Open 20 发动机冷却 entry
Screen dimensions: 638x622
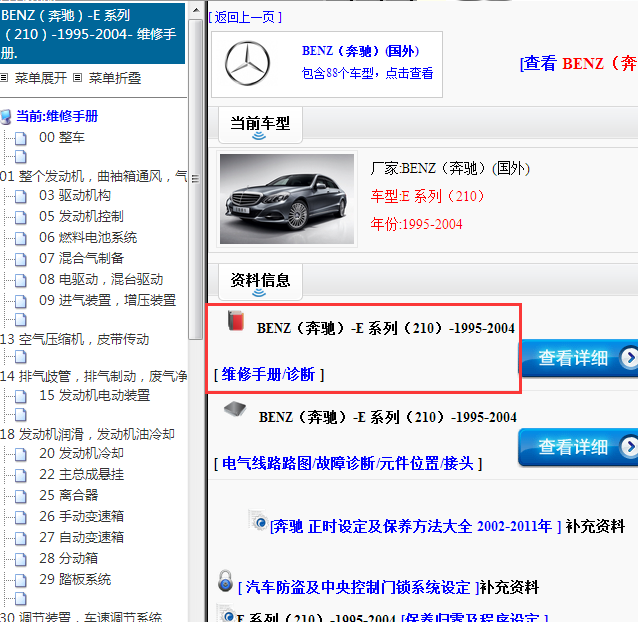[x=81, y=454]
